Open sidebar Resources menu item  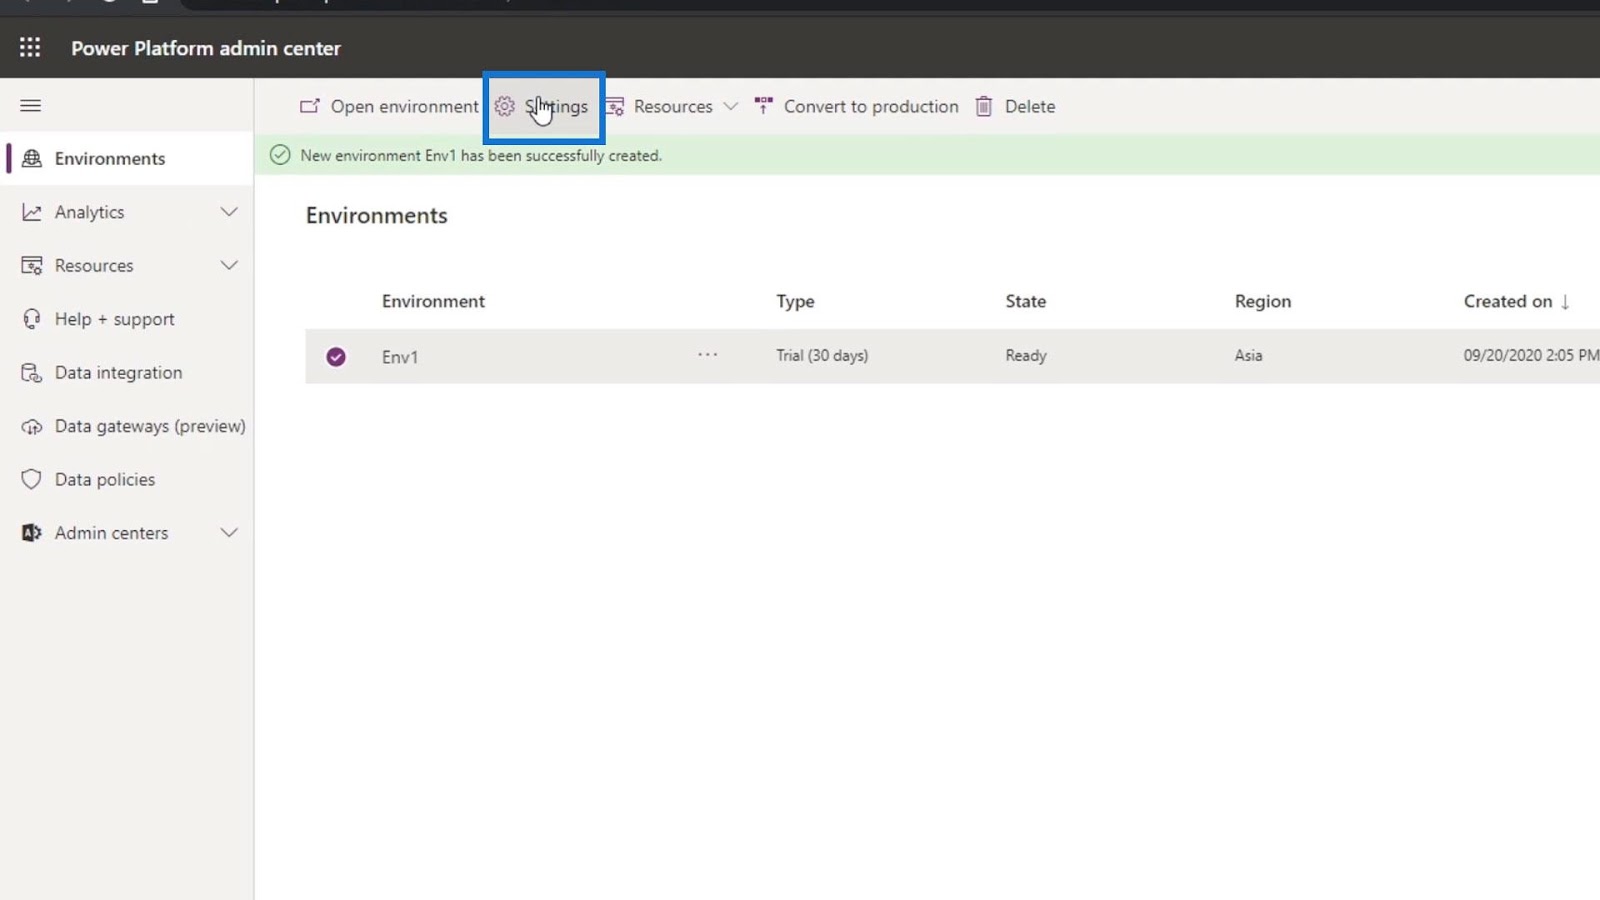128,265
